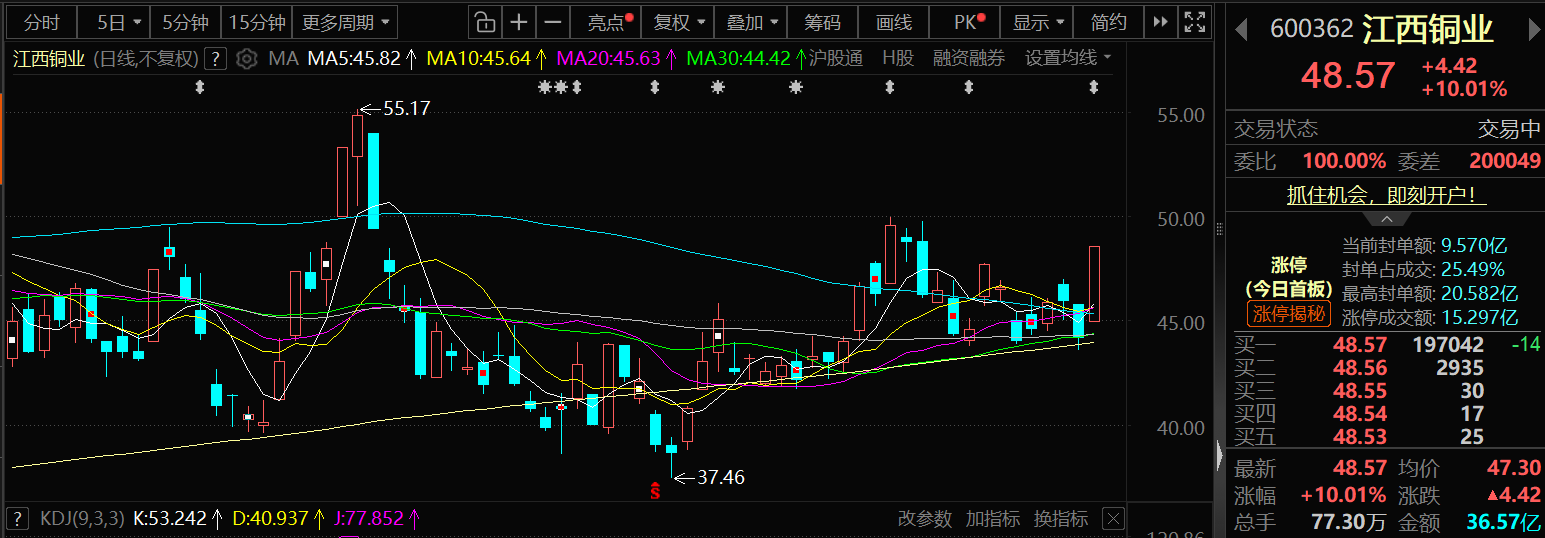
Task: Enter fullscreen chart mode
Action: pyautogui.click(x=1193, y=22)
